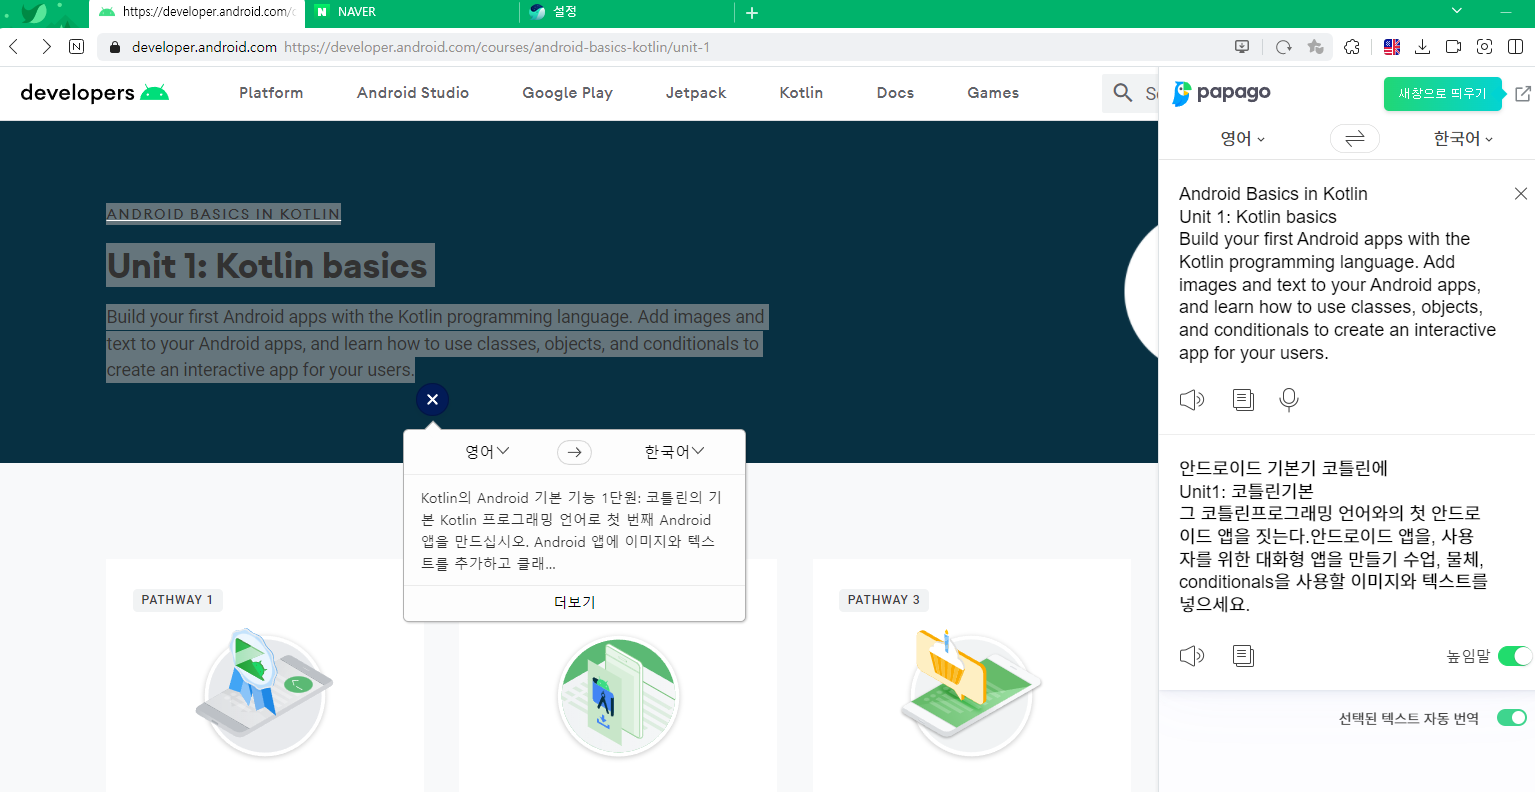This screenshot has height=792, width=1535.
Task: Open 영어 dropdown in translation popup
Action: click(x=487, y=452)
